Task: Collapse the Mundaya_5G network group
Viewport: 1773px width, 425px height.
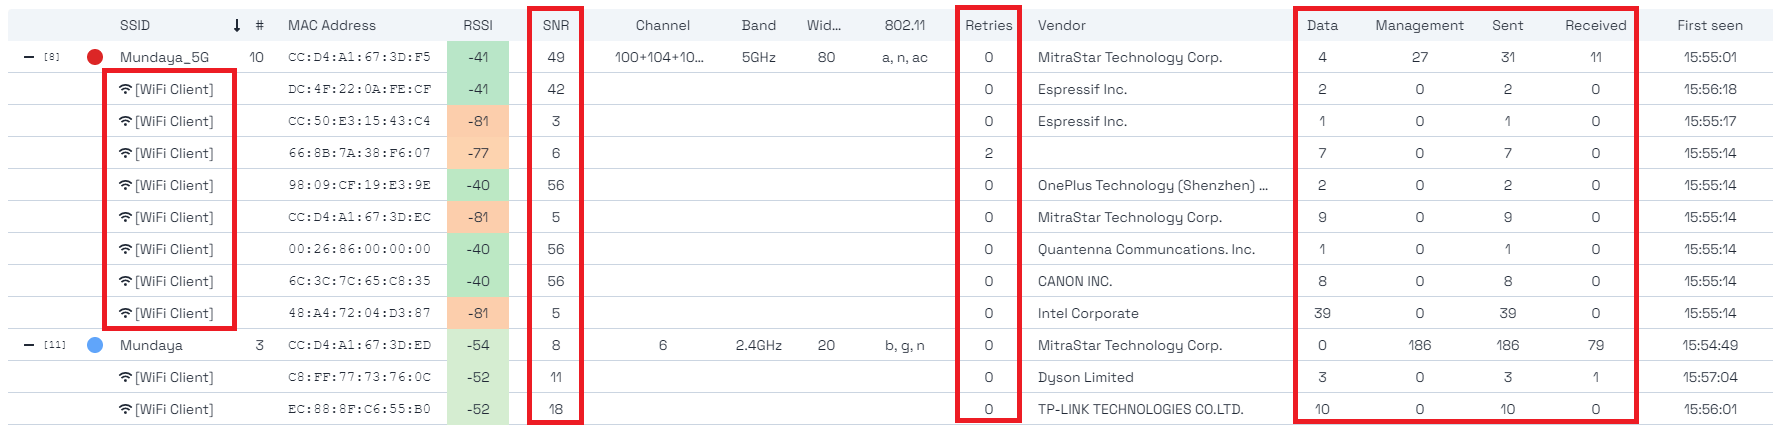Action: tap(29, 57)
